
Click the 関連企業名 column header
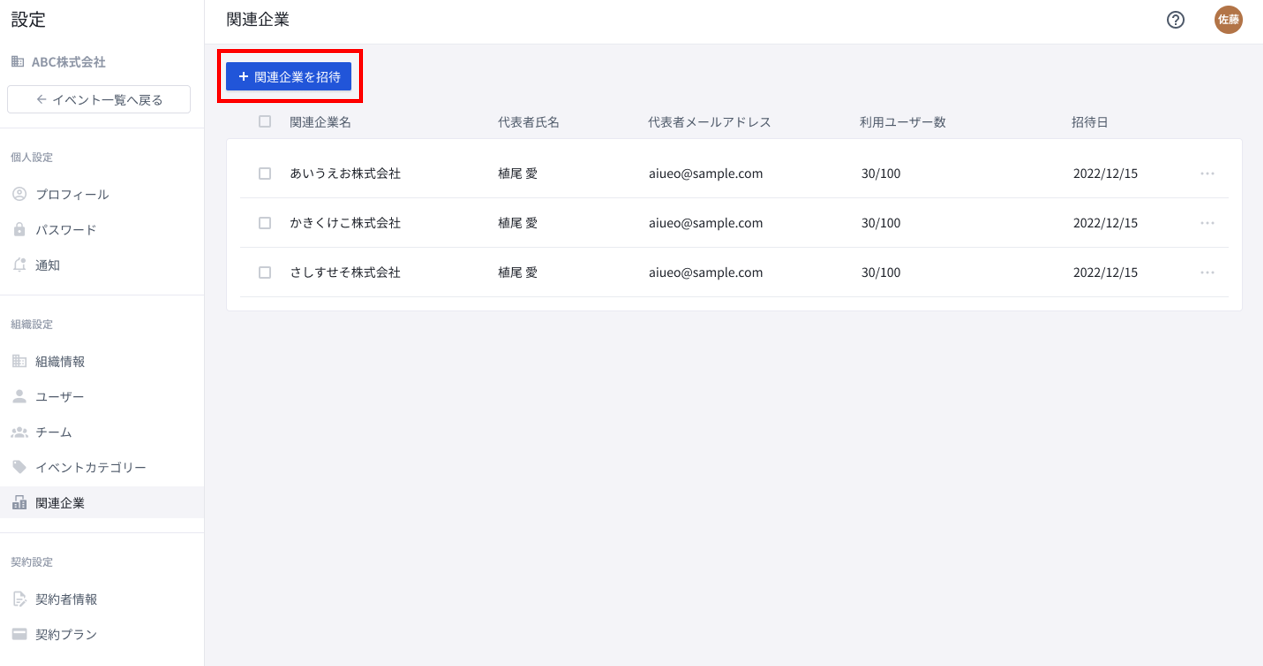click(x=320, y=122)
